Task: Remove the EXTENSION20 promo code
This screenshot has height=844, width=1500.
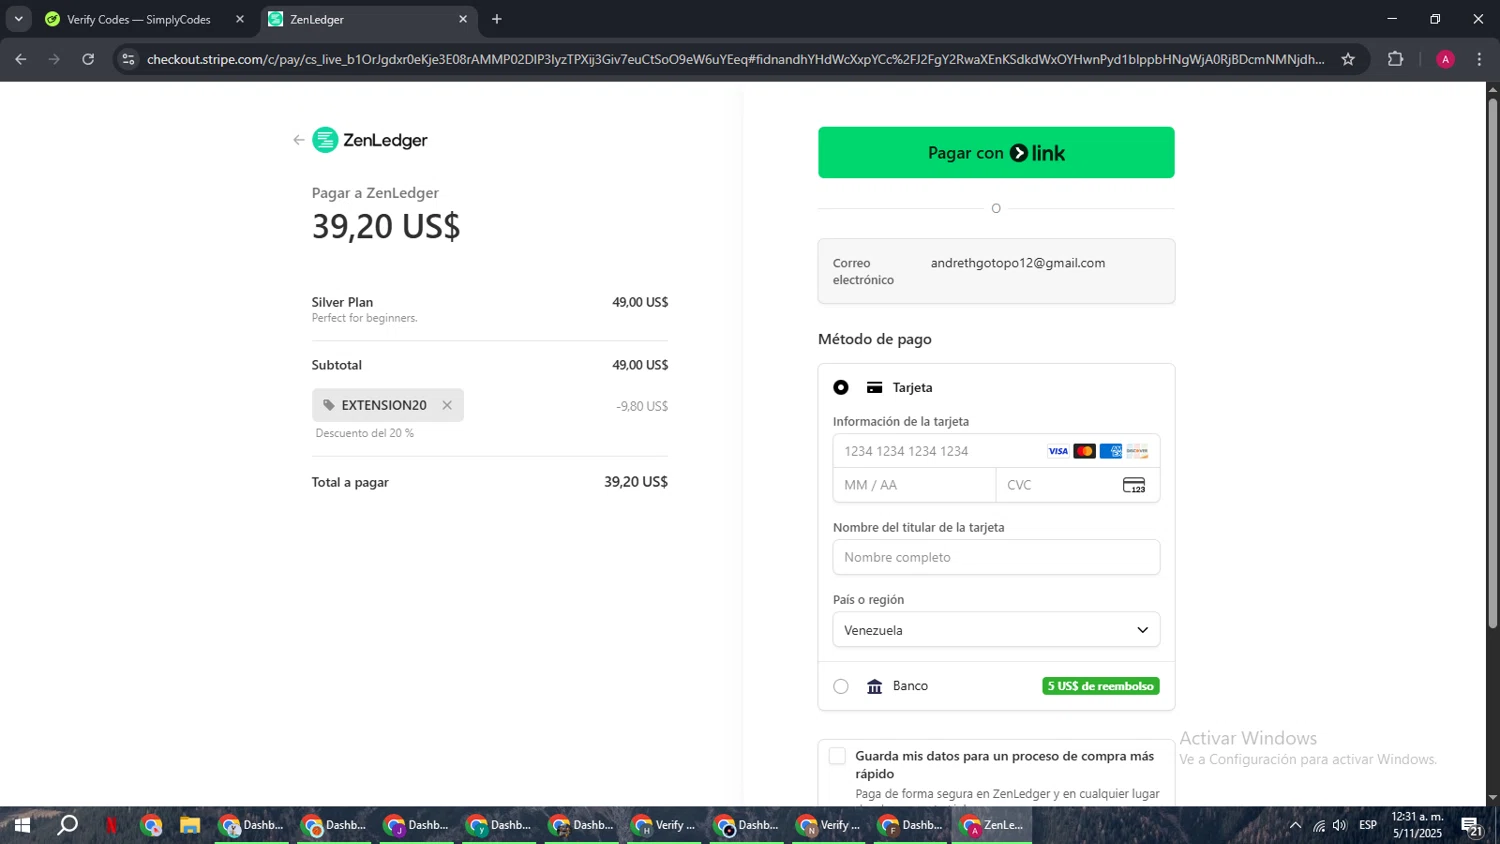Action: coord(447,405)
